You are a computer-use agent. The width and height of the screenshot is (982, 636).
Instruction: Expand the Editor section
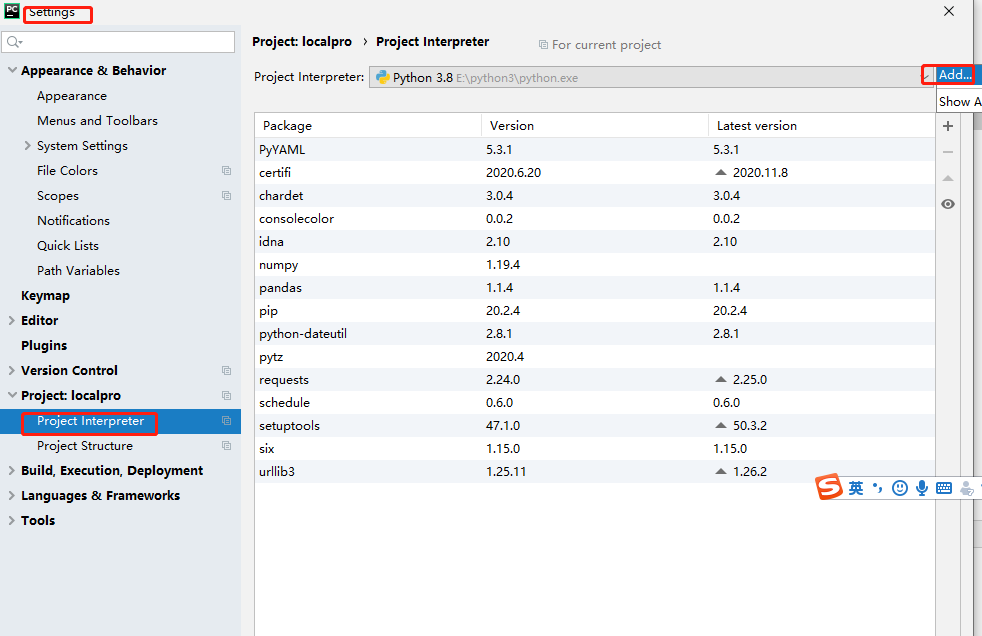pyautogui.click(x=11, y=320)
